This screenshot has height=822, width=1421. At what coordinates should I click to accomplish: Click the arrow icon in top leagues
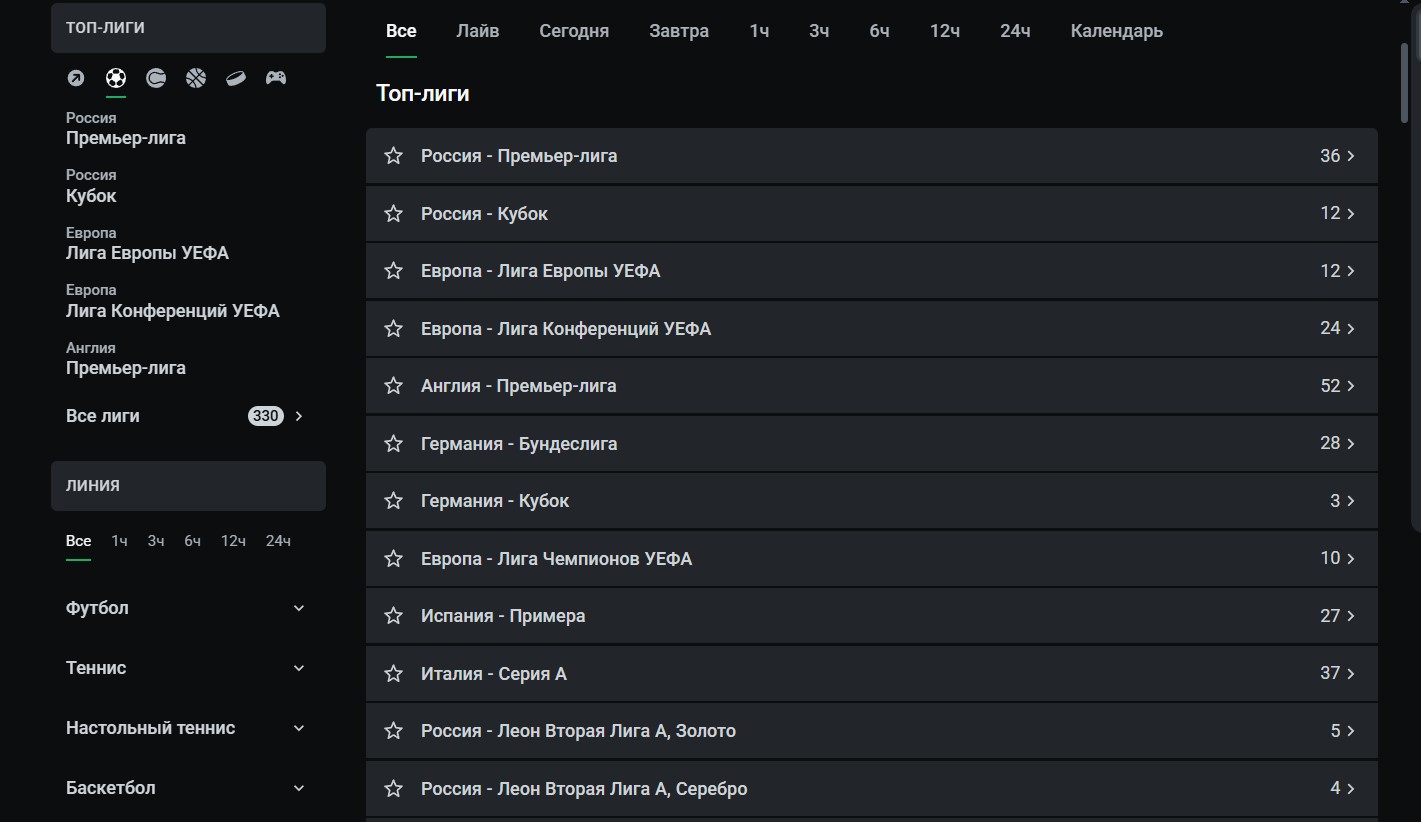(x=76, y=78)
